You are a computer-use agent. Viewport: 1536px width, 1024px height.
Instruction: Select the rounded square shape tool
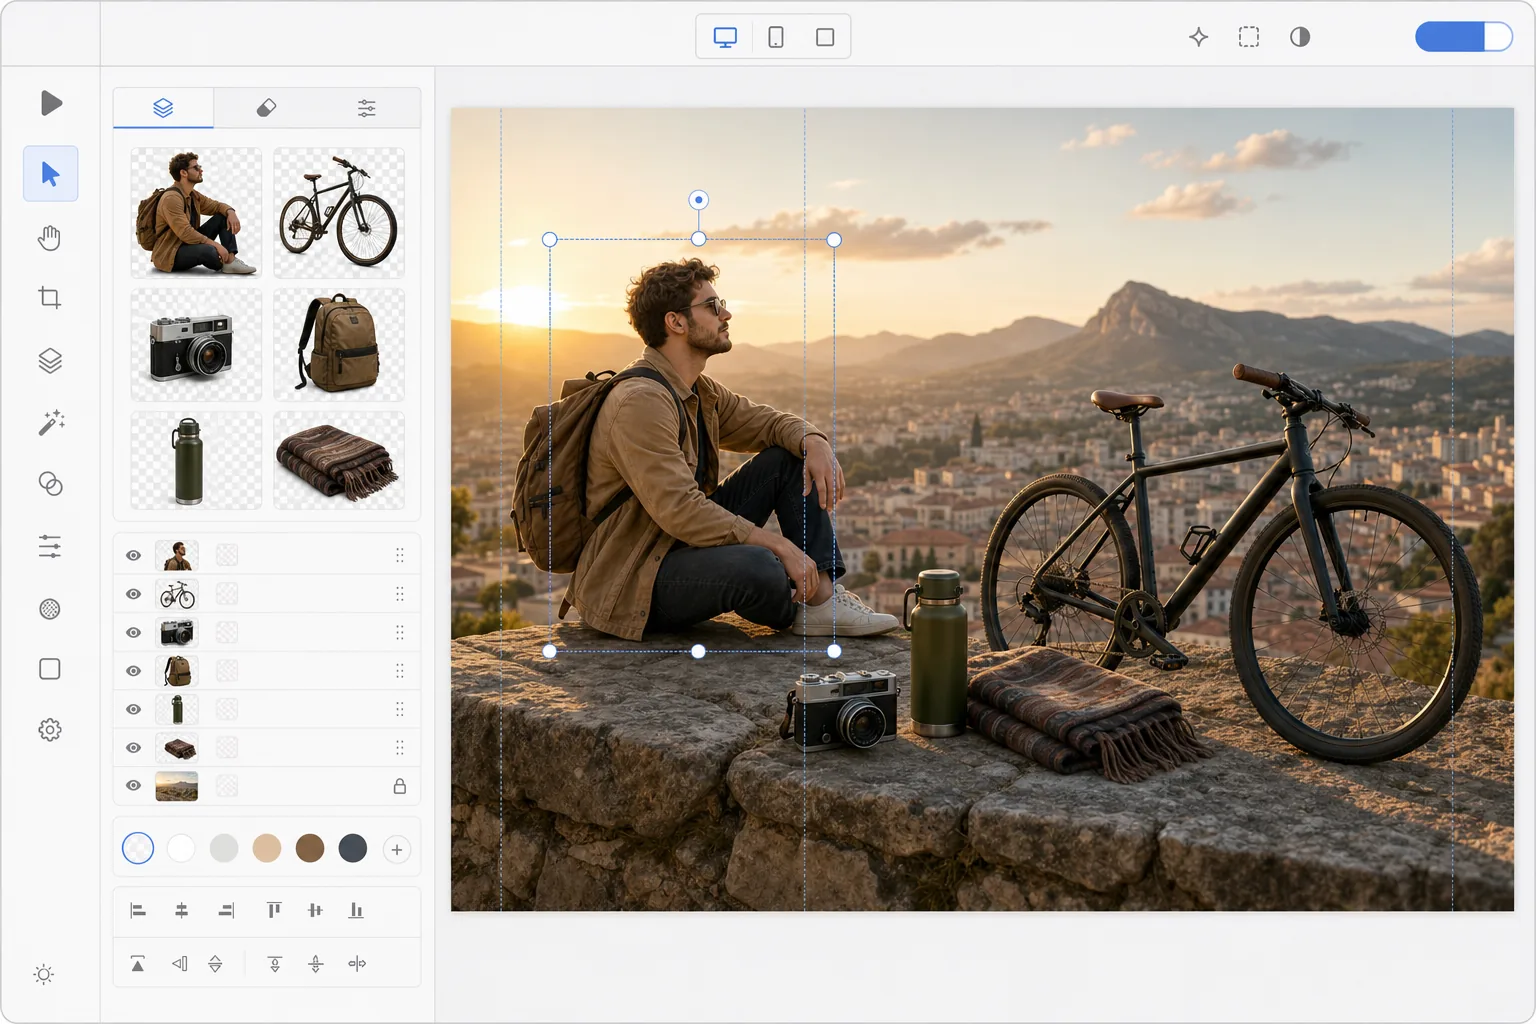[x=50, y=669]
